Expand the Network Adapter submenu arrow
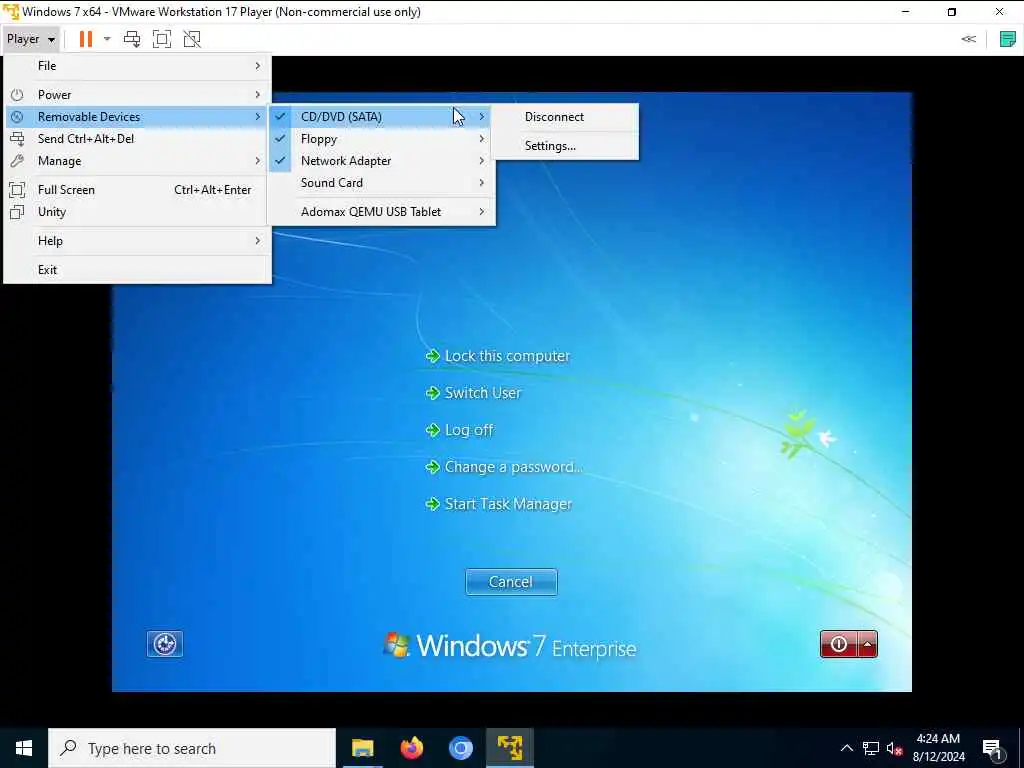 coord(482,161)
